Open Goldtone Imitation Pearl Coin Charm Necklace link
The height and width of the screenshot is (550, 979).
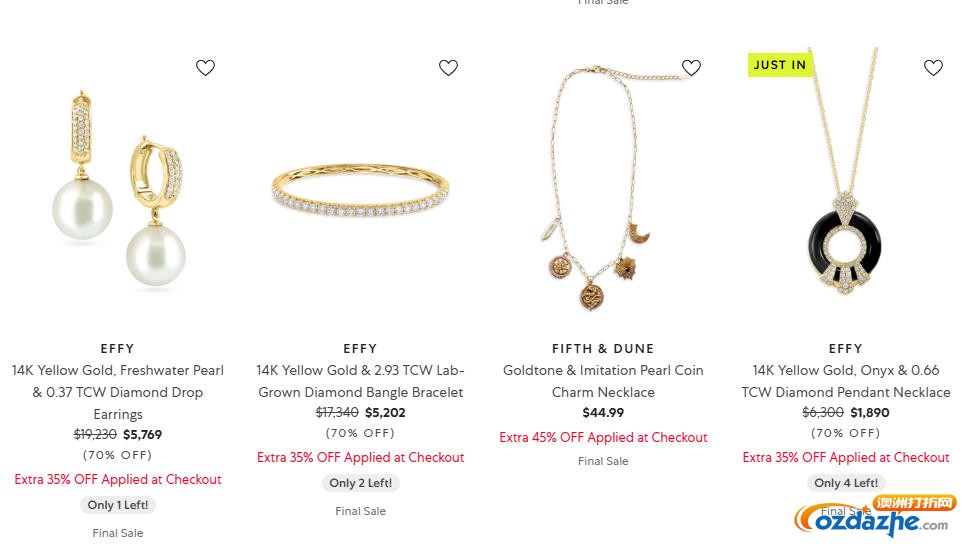(x=603, y=381)
